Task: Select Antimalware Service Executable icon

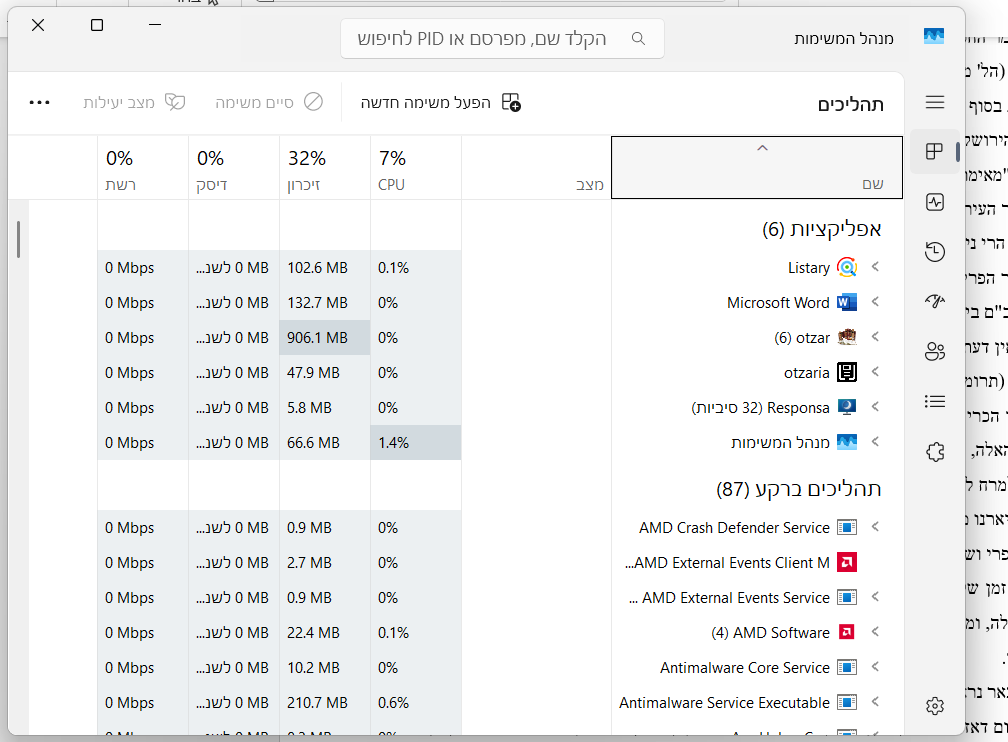Action: [847, 703]
